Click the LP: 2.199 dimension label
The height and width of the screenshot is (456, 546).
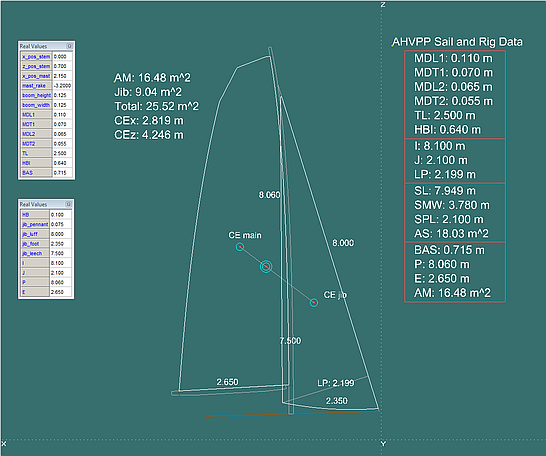pyautogui.click(x=336, y=383)
